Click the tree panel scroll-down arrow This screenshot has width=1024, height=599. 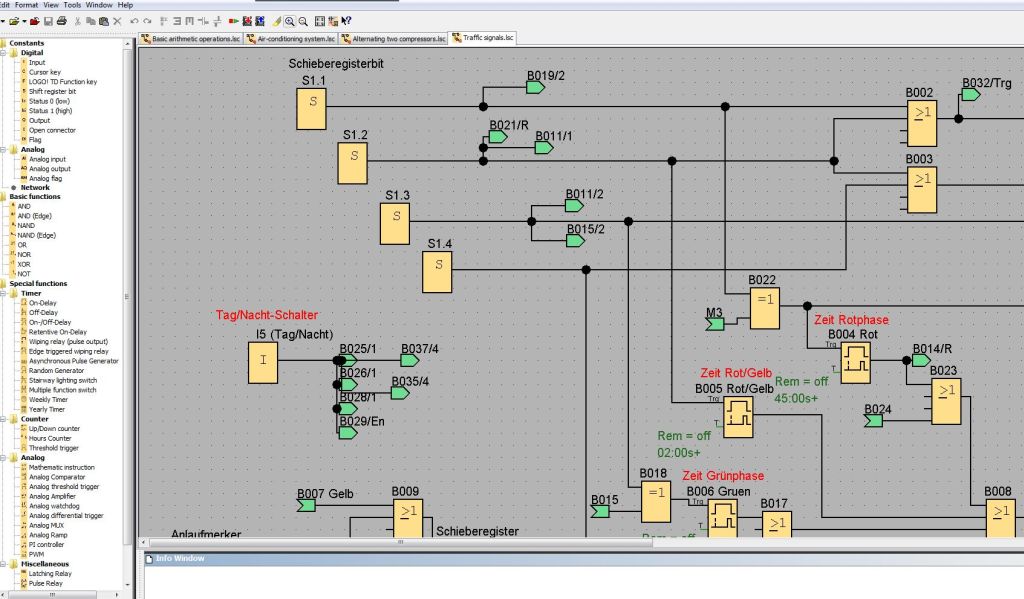pyautogui.click(x=127, y=585)
